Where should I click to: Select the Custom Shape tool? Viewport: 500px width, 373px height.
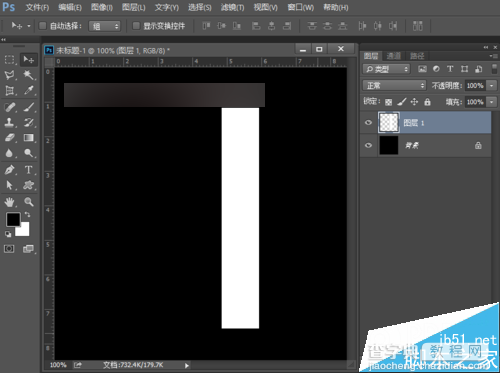click(x=29, y=185)
